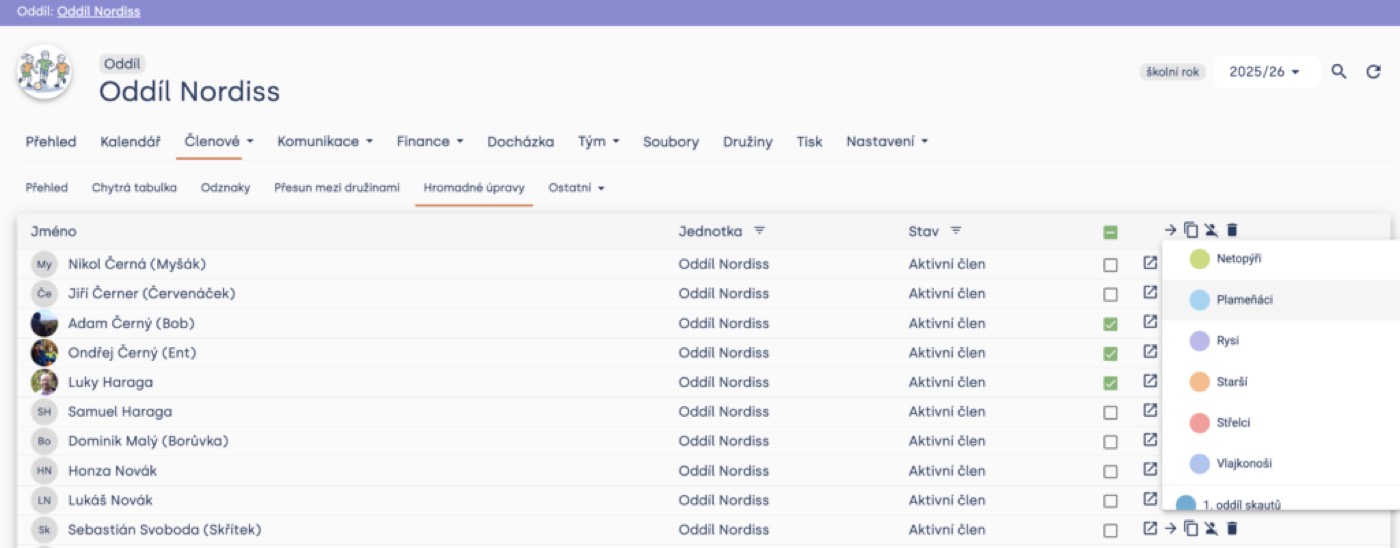Check the box for Sebastián Svoboda
The image size is (1400, 548).
(1110, 530)
